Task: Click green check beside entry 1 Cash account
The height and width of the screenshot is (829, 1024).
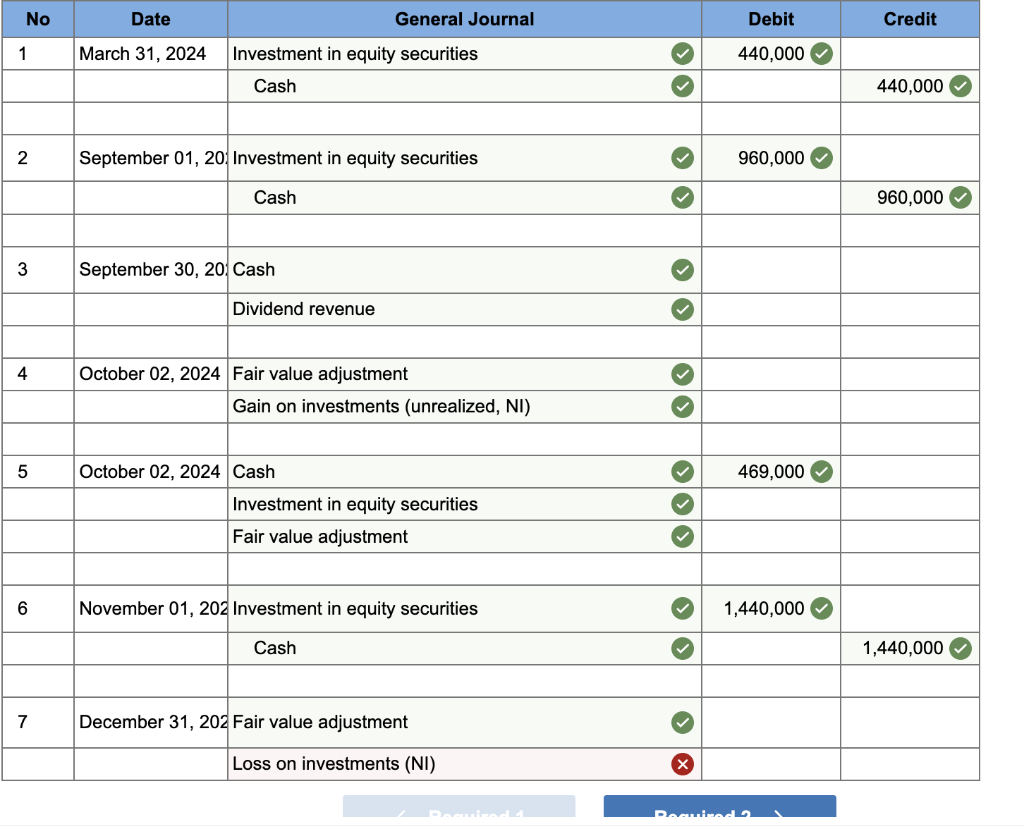Action: pyautogui.click(x=682, y=86)
